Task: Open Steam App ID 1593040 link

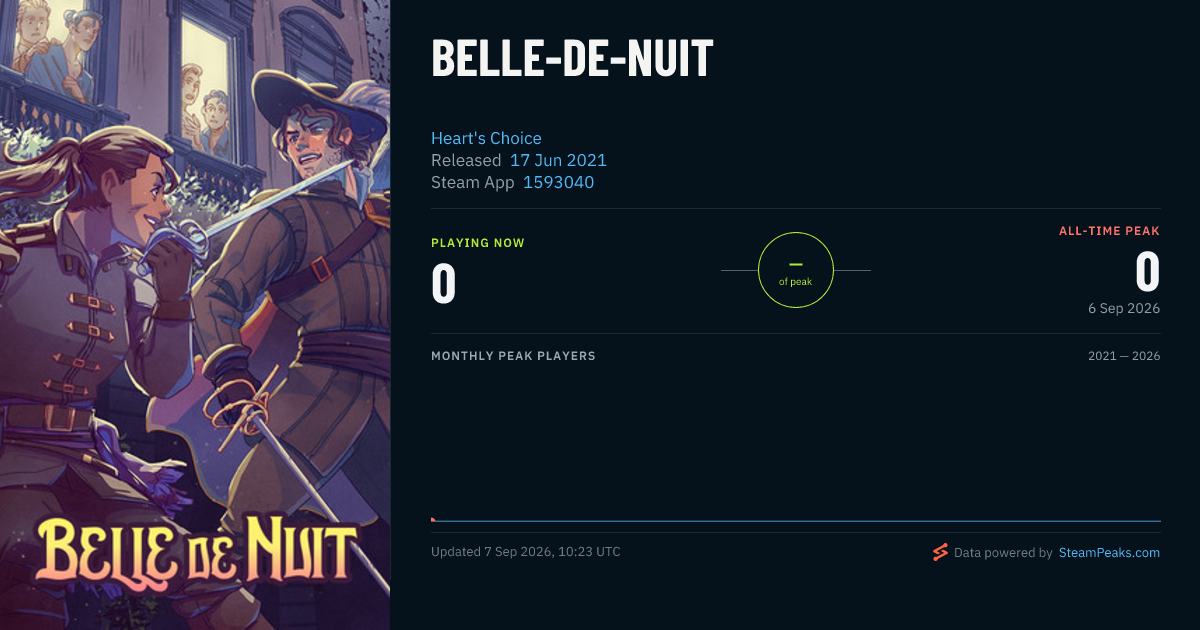Action: click(558, 182)
